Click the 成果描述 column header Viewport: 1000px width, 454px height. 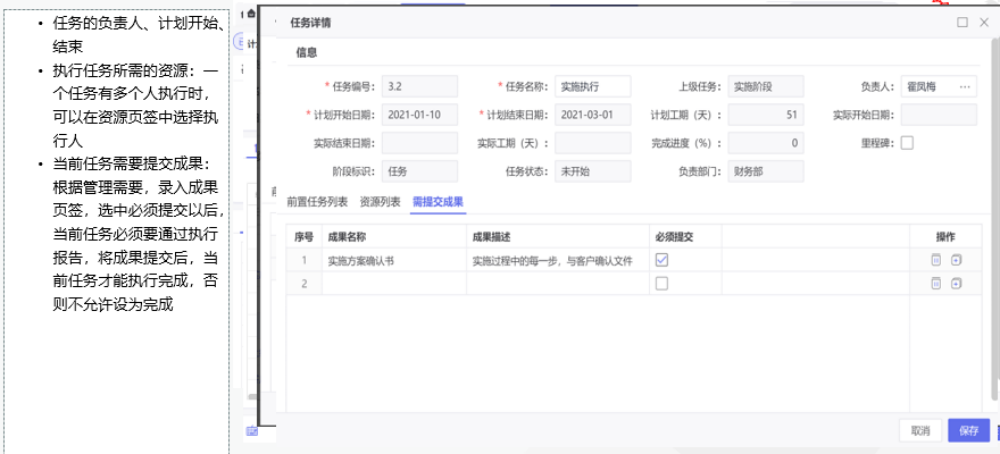[558, 237]
